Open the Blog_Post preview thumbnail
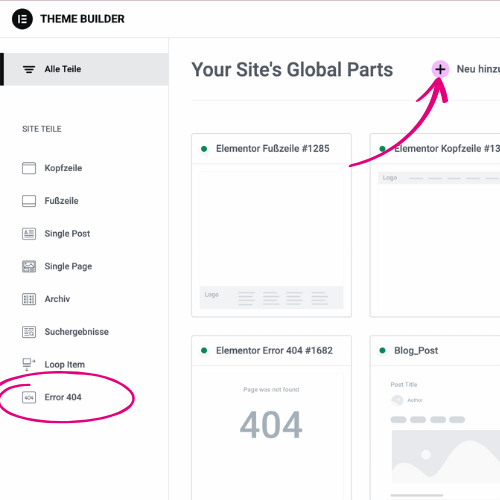The image size is (500, 500). click(x=439, y=437)
